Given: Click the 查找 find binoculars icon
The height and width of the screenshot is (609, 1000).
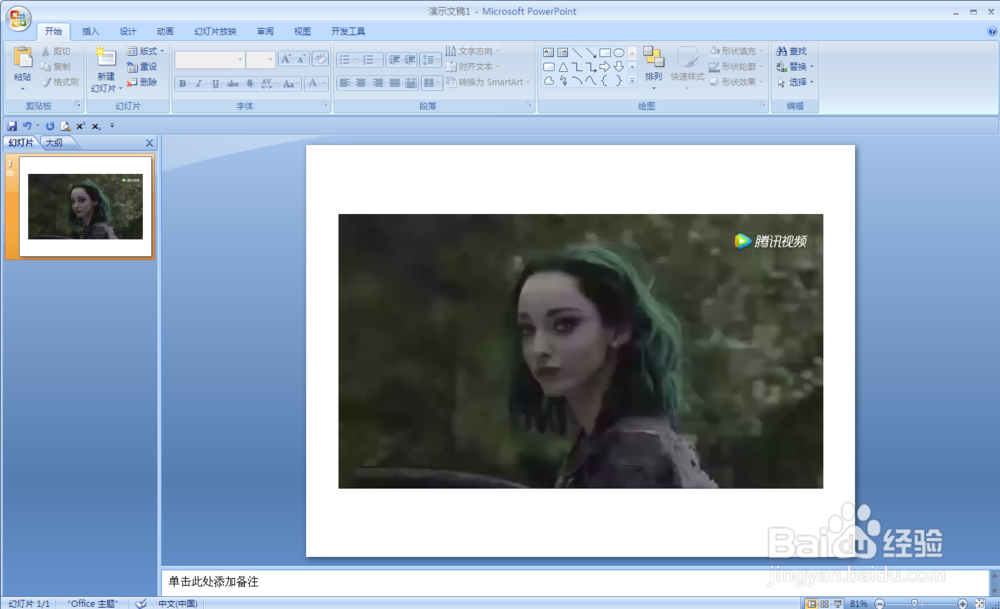Looking at the screenshot, I should coord(782,51).
